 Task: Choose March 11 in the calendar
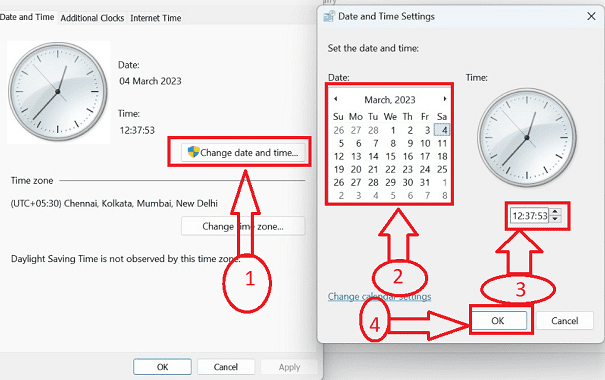(x=442, y=143)
